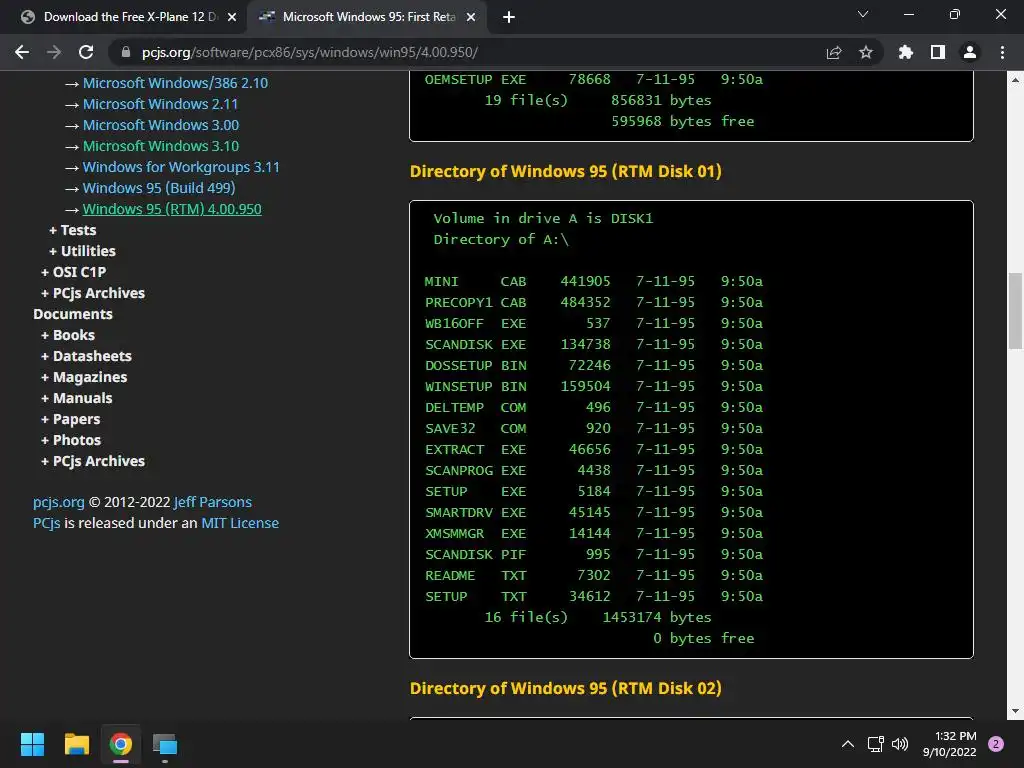The height and width of the screenshot is (768, 1024).
Task: Select the WINSETUP BIN file row
Action: tap(594, 386)
